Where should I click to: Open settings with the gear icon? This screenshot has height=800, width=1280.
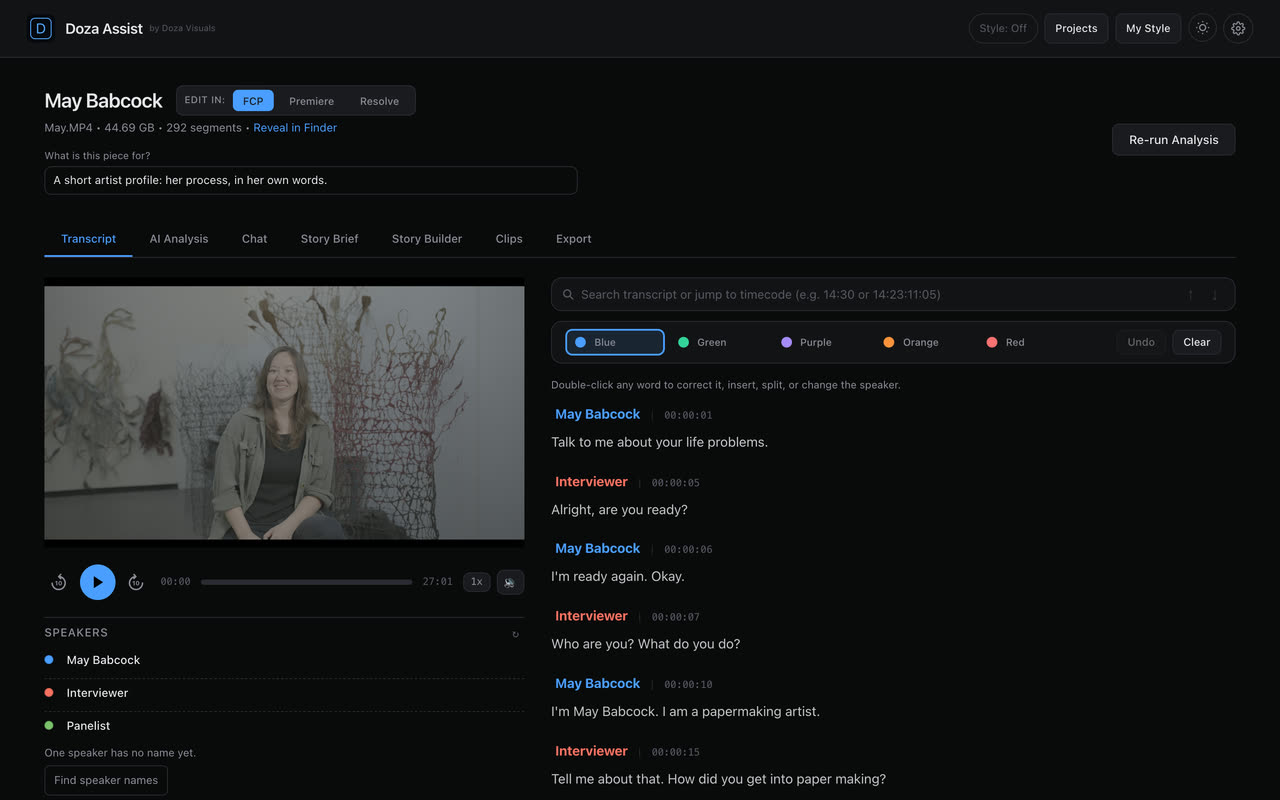[1238, 28]
